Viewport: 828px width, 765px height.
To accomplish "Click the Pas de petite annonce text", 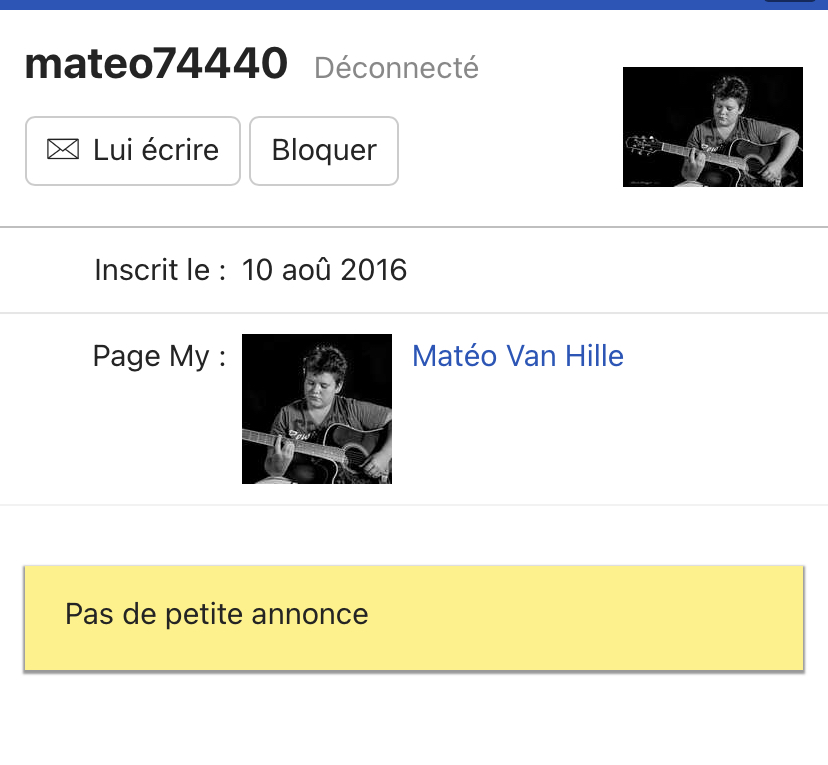I will 217,614.
